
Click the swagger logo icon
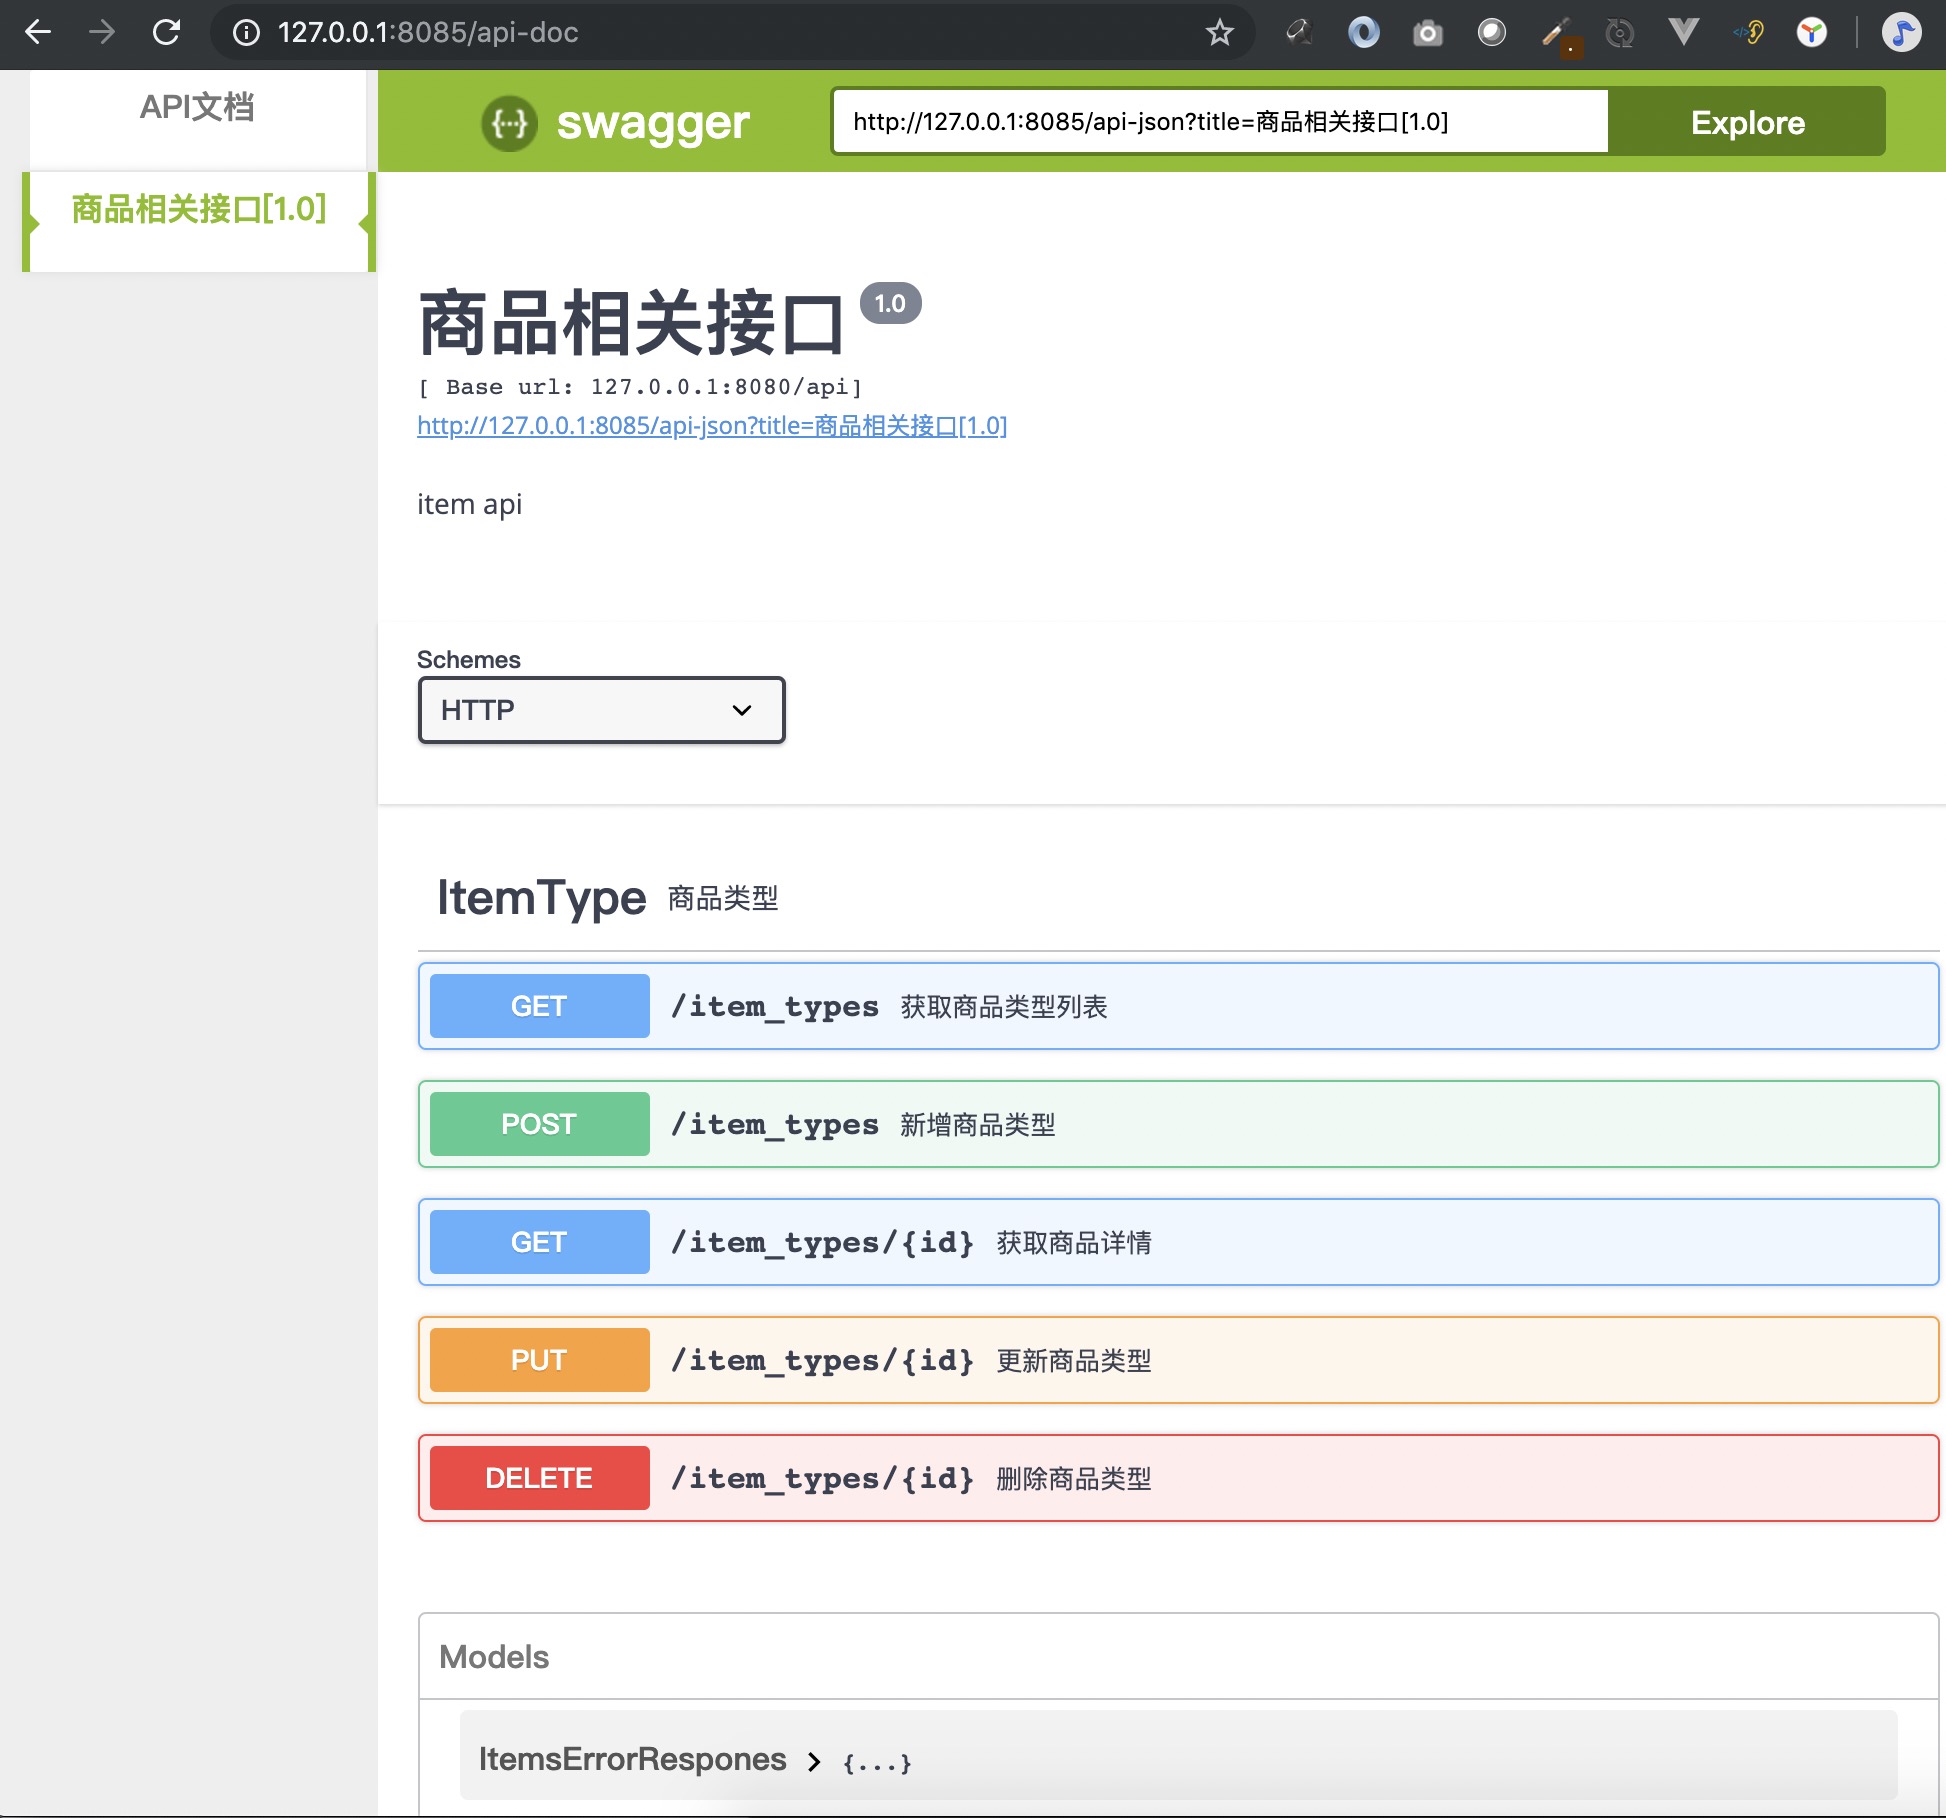509,123
